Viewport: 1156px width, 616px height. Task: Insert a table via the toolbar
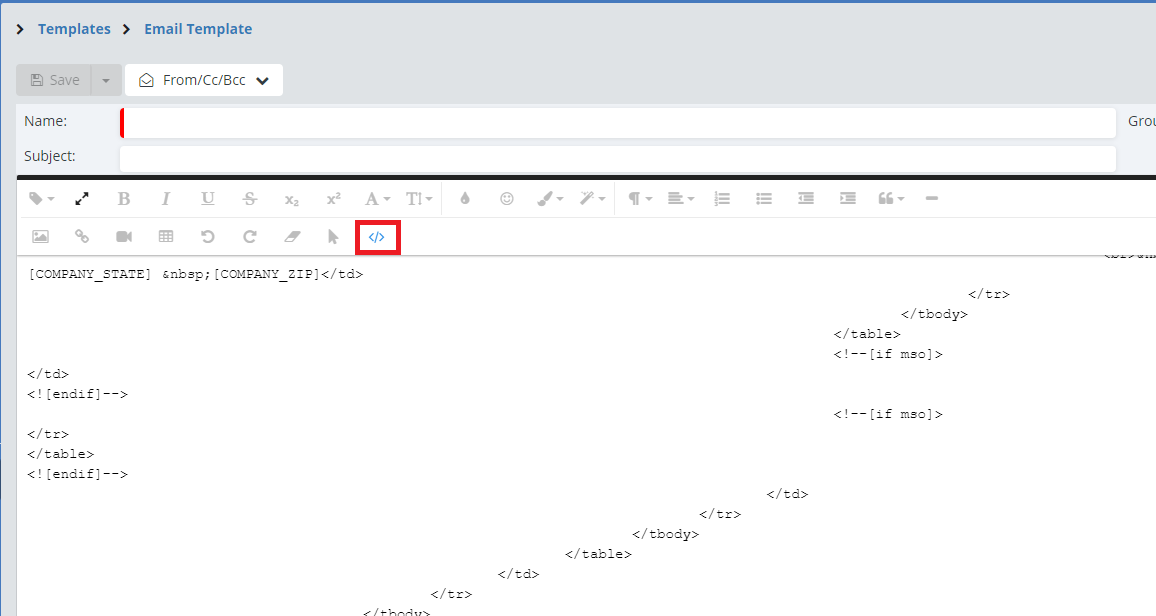(166, 237)
